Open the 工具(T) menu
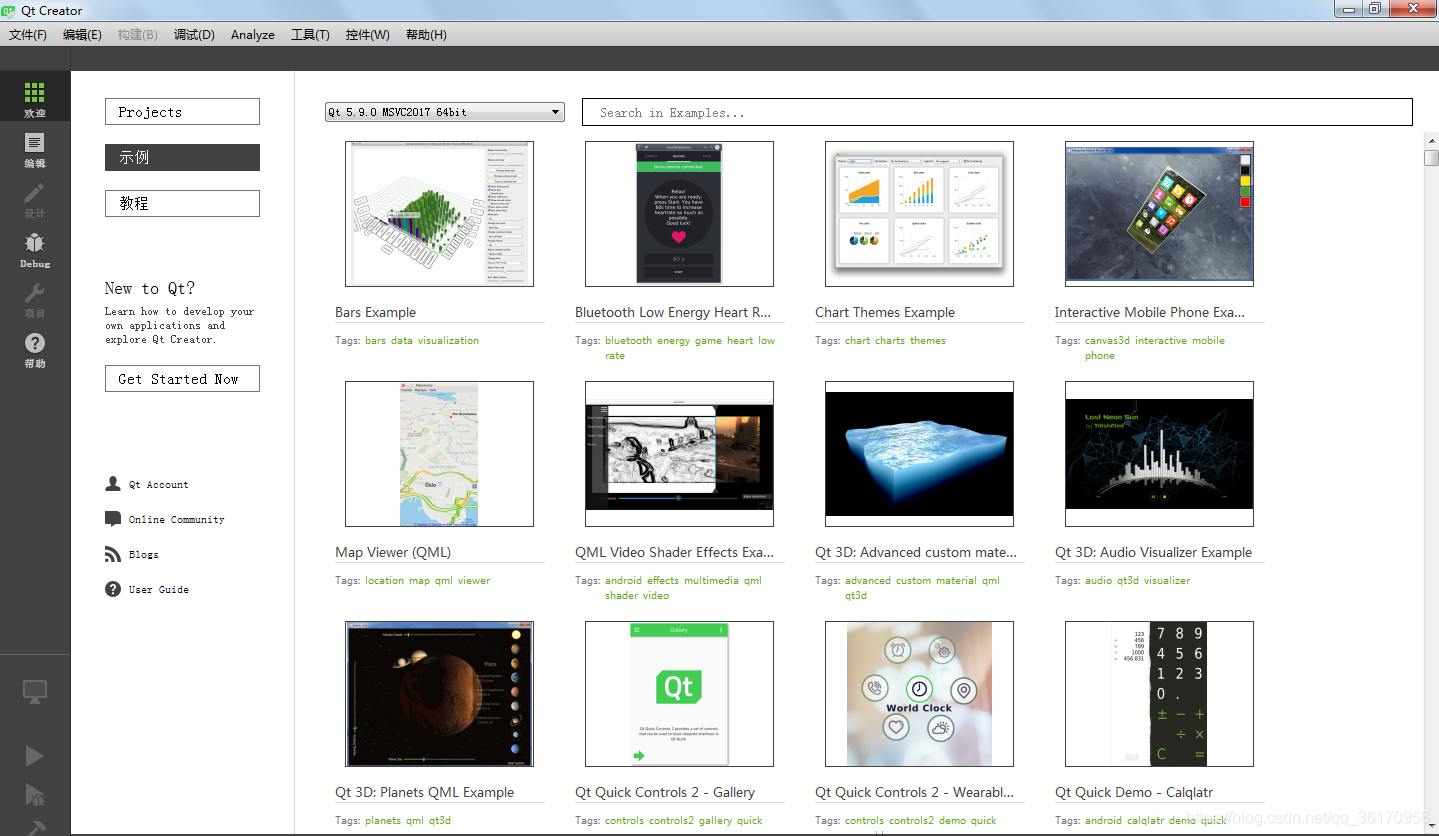The image size is (1439, 836). tap(310, 34)
